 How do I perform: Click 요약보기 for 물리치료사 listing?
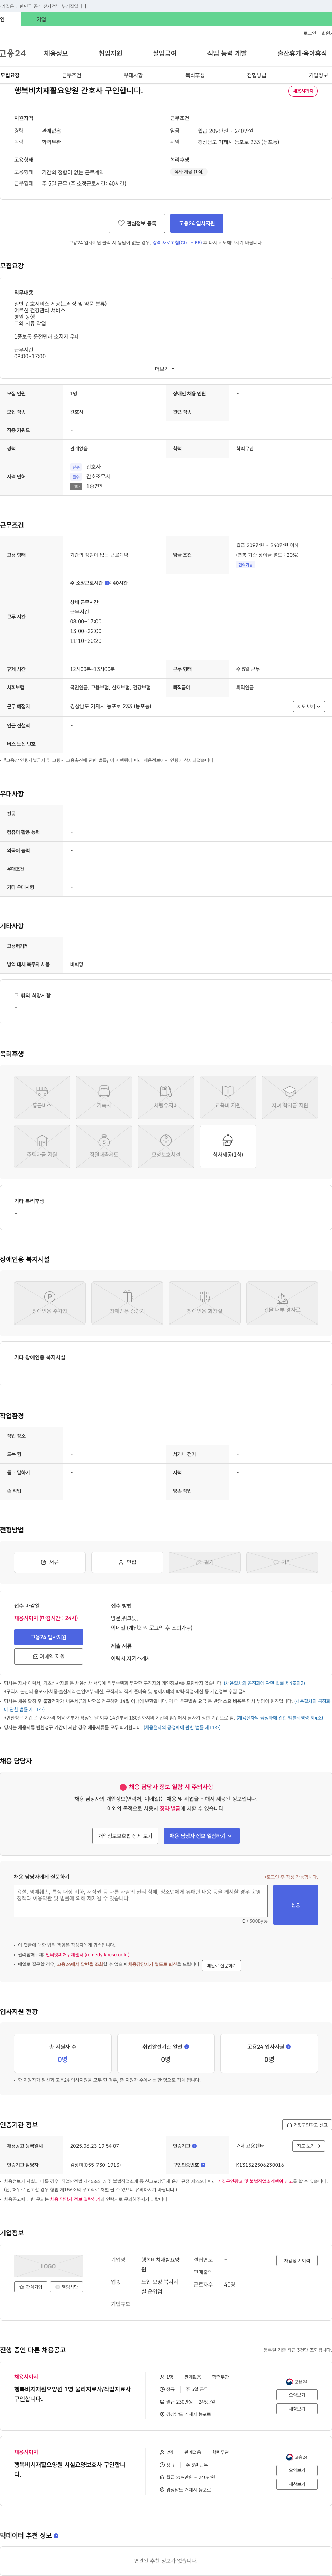click(x=297, y=2395)
